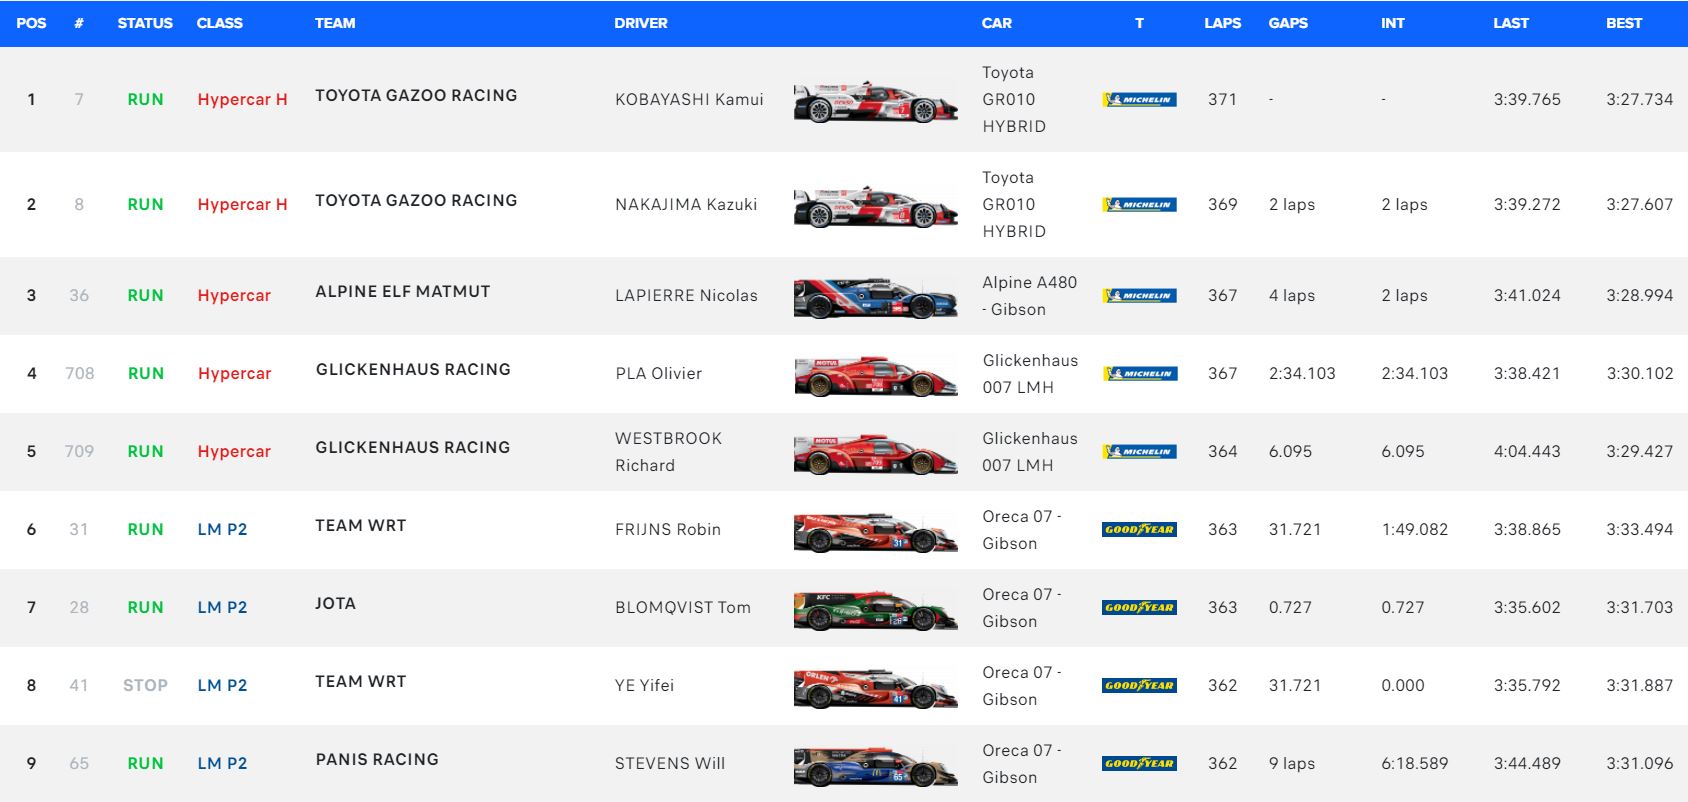
Task: Click the Michelin logo in Nakajima's row
Action: coord(1139,205)
